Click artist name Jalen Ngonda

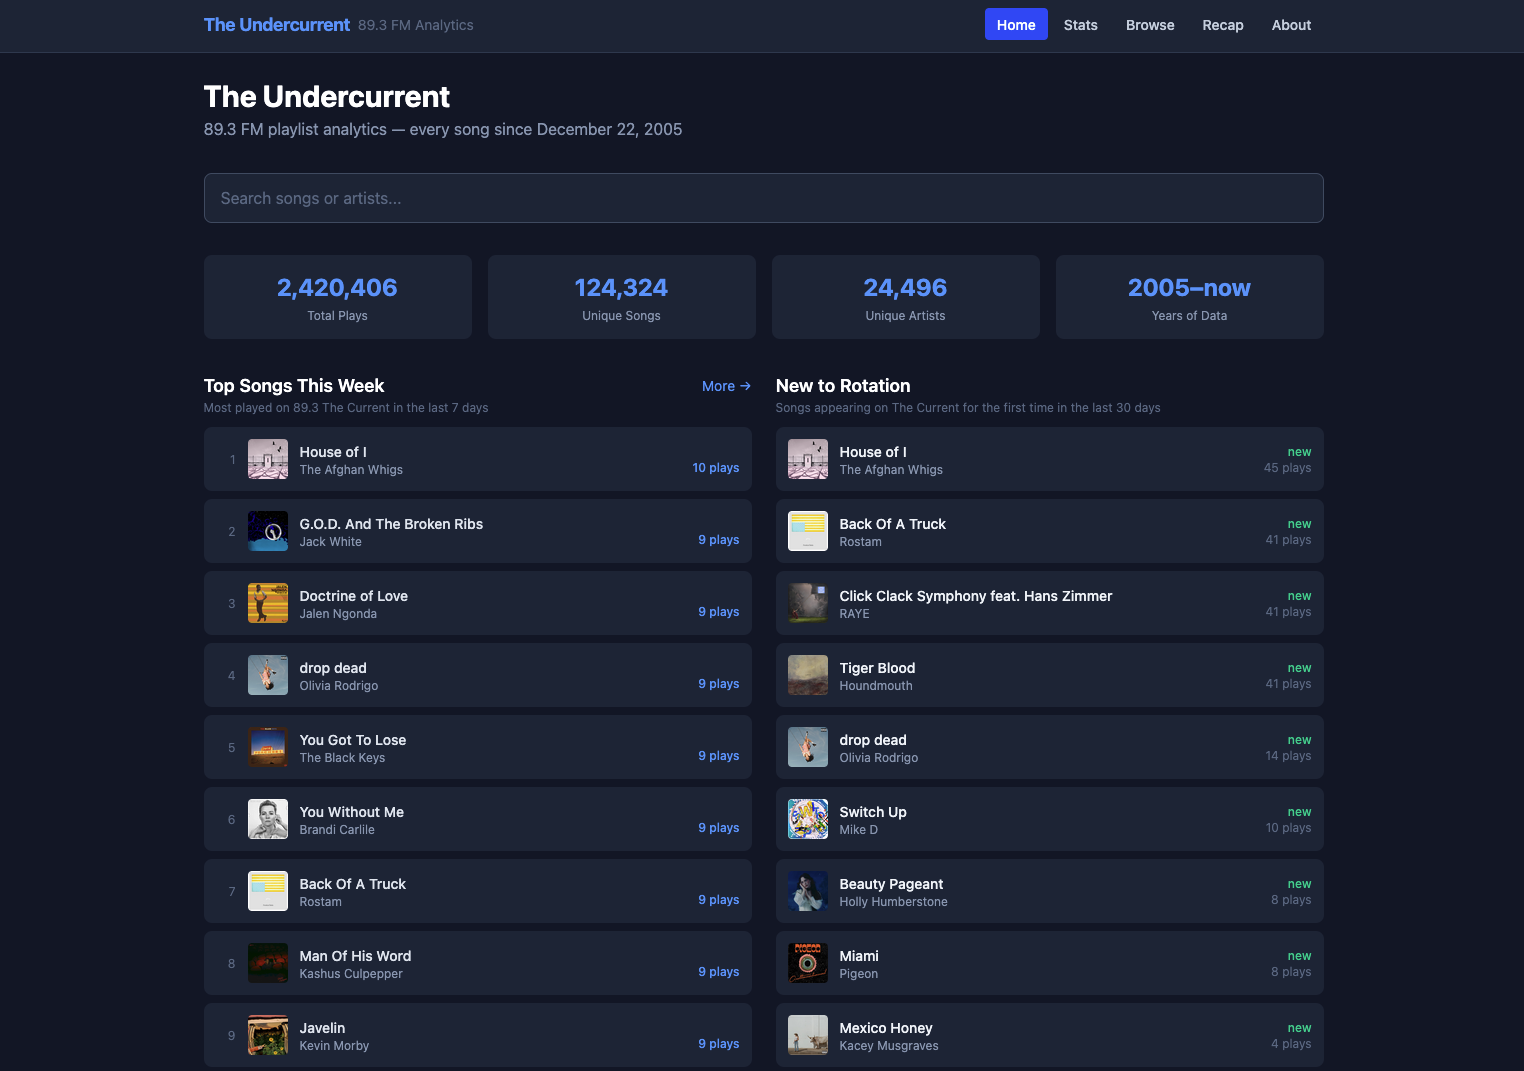pos(338,614)
